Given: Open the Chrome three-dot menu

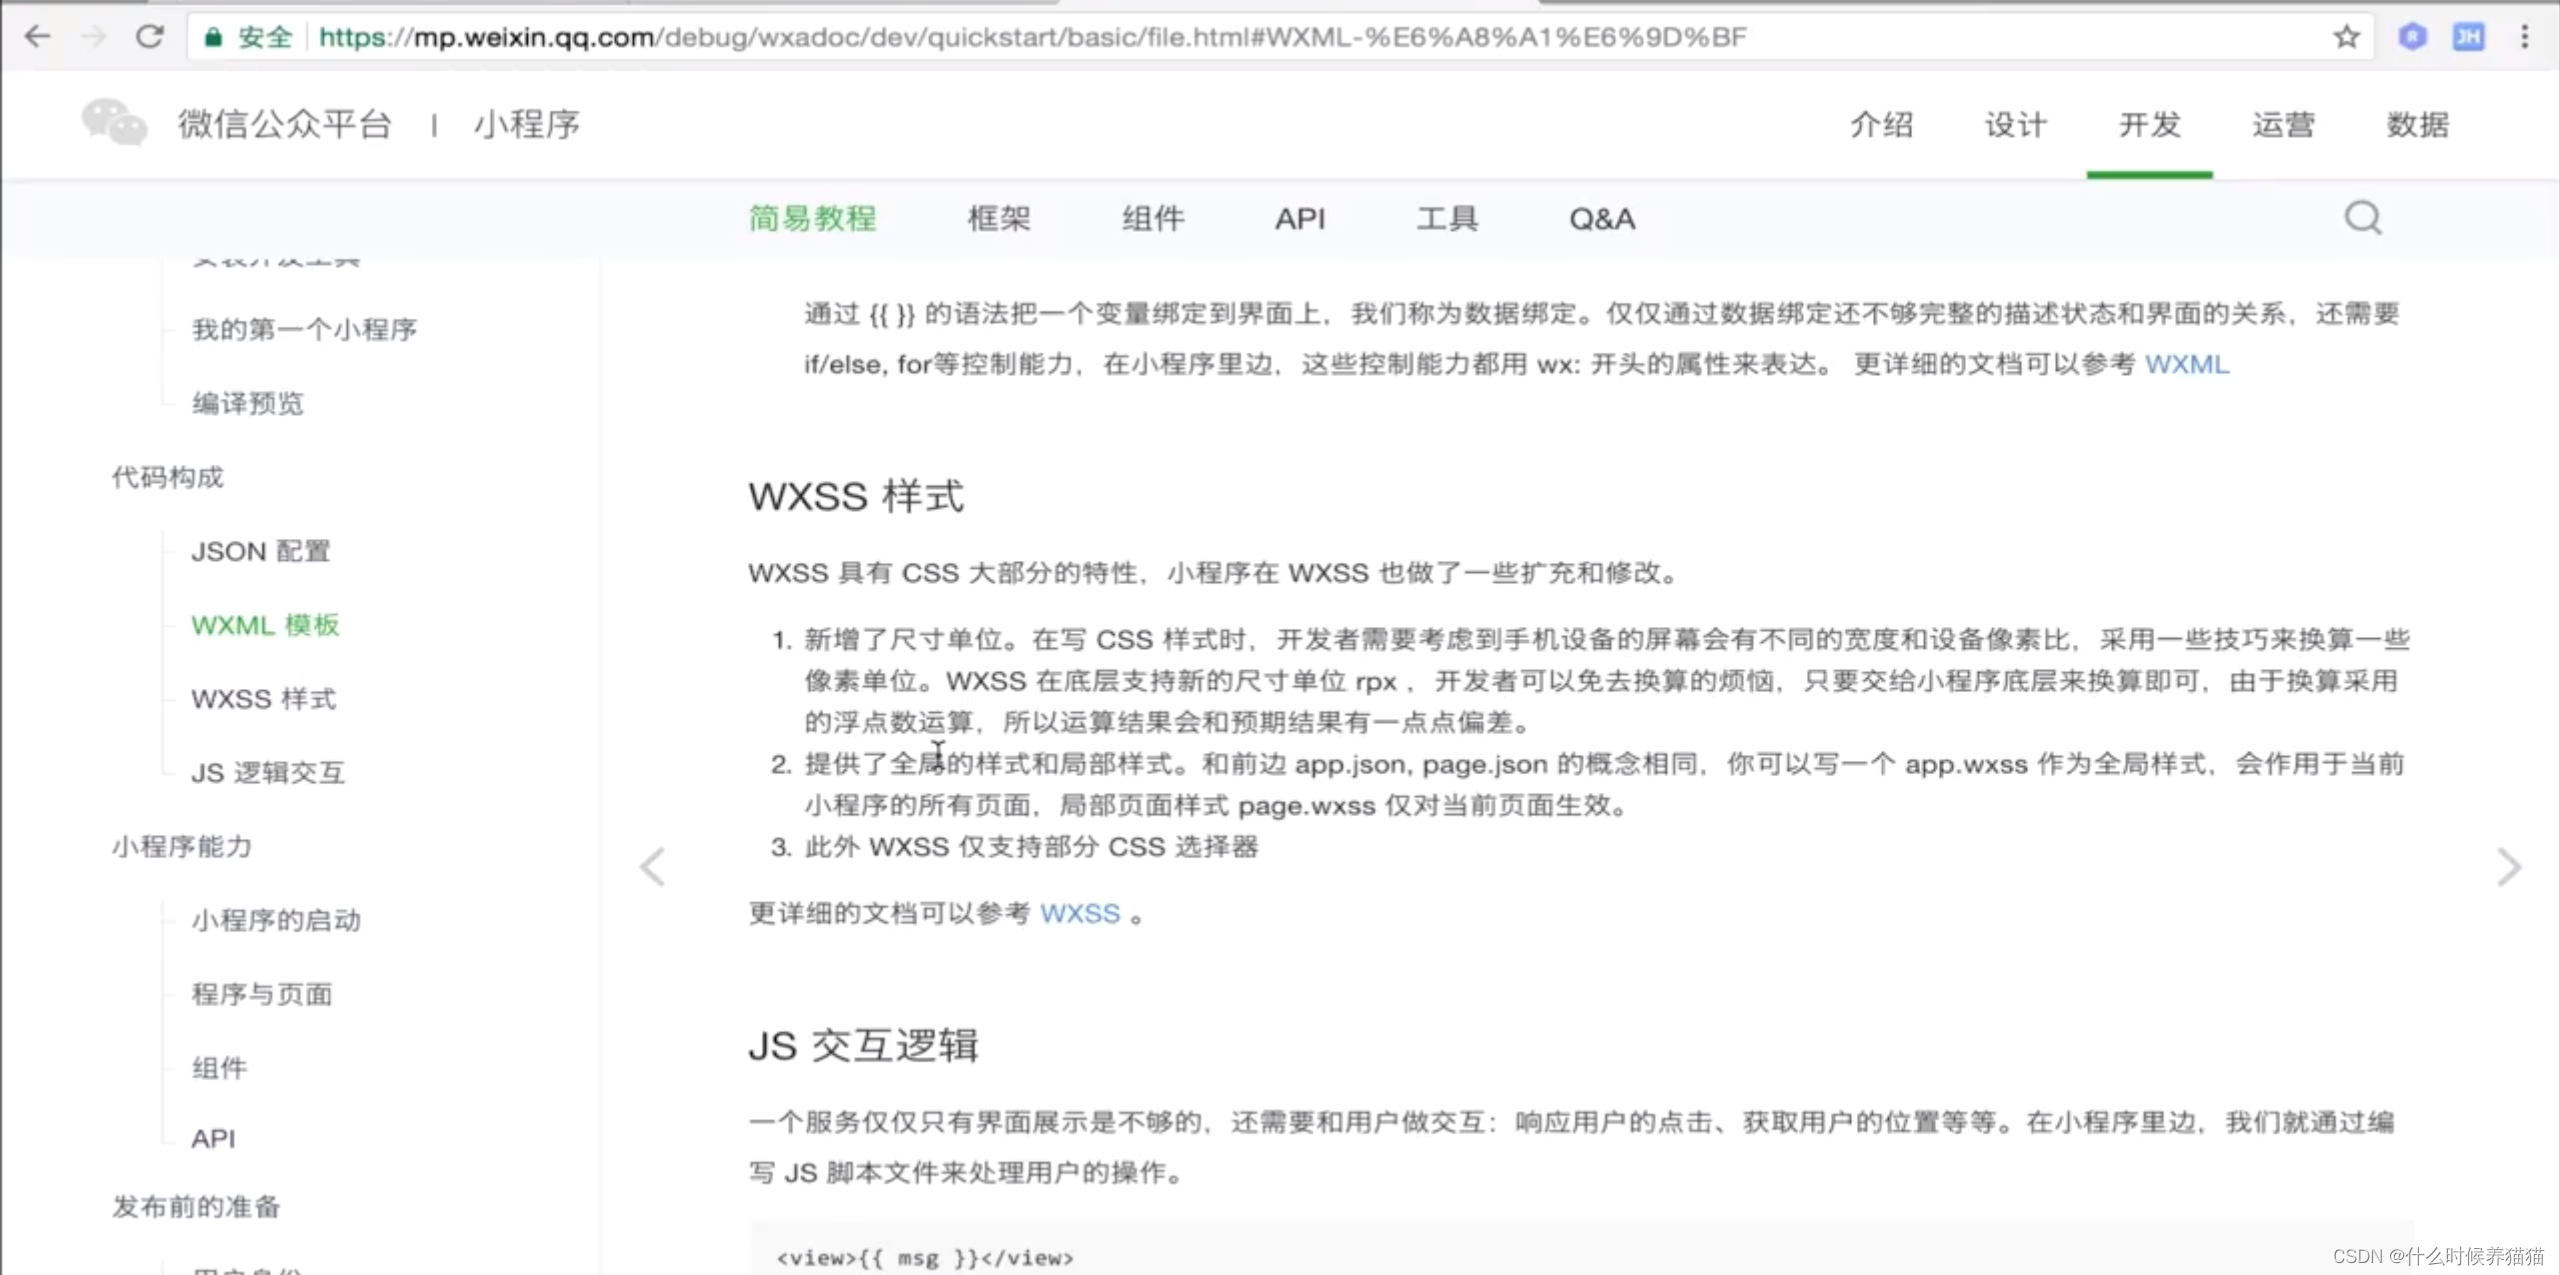Looking at the screenshot, I should pyautogui.click(x=2524, y=37).
